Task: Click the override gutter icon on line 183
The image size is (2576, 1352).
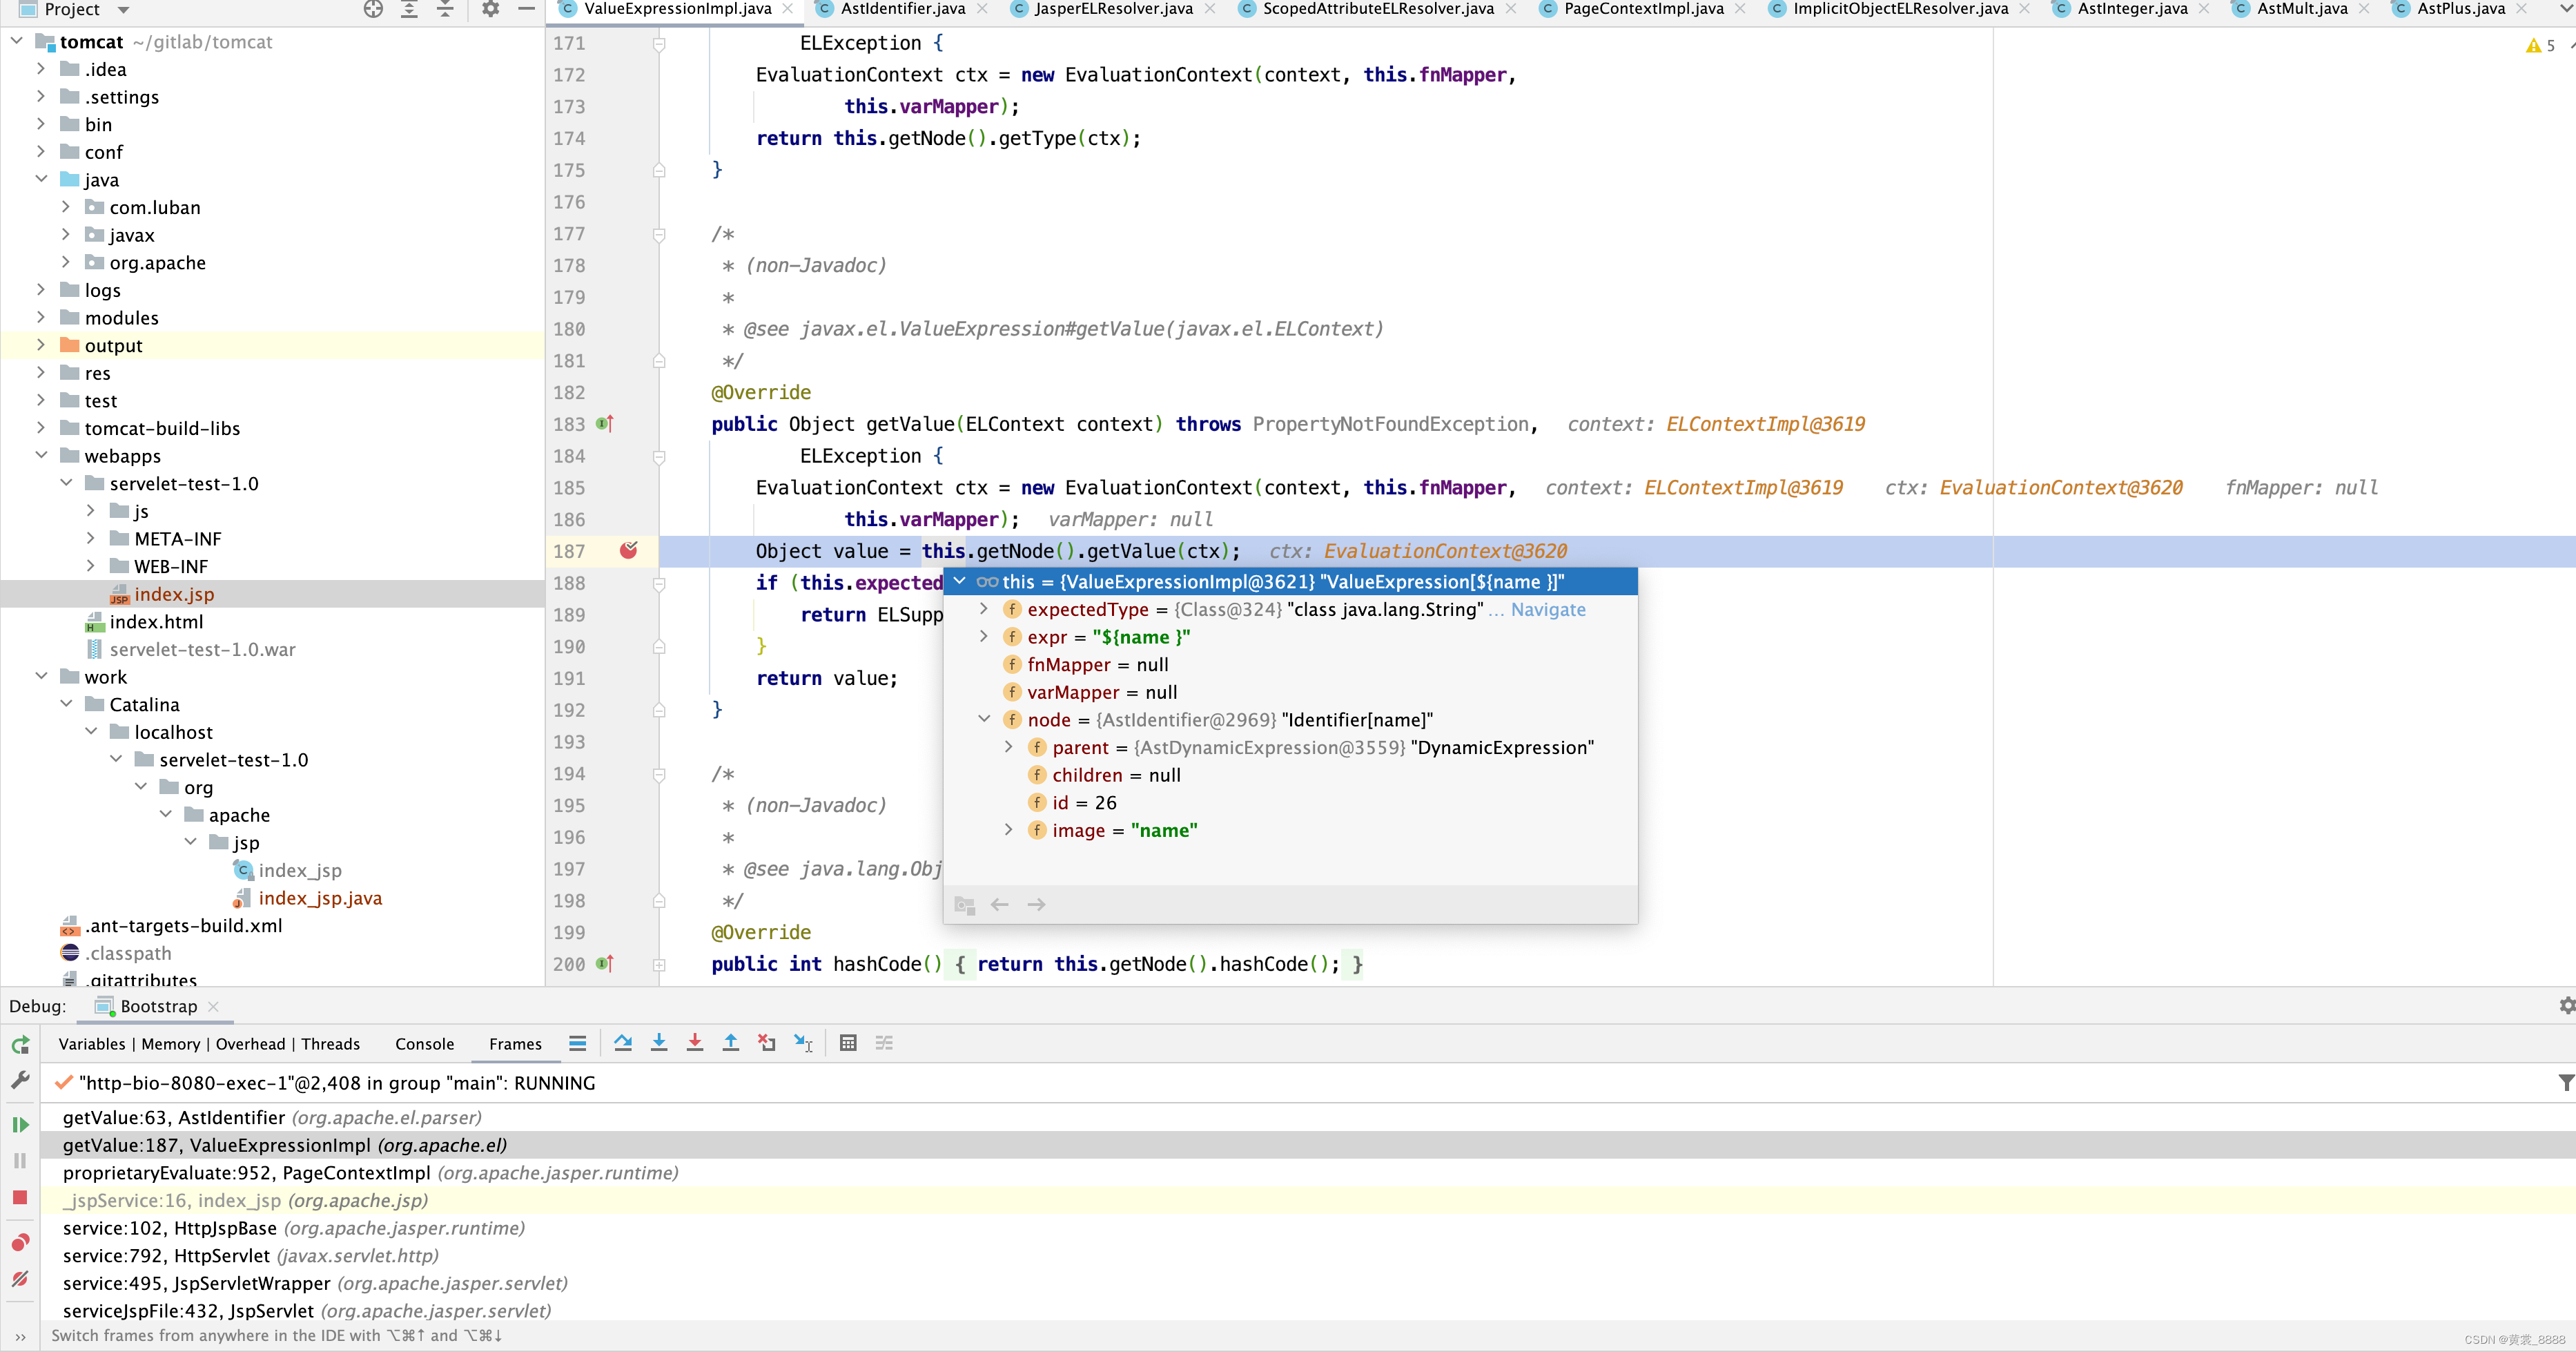Action: (x=605, y=424)
